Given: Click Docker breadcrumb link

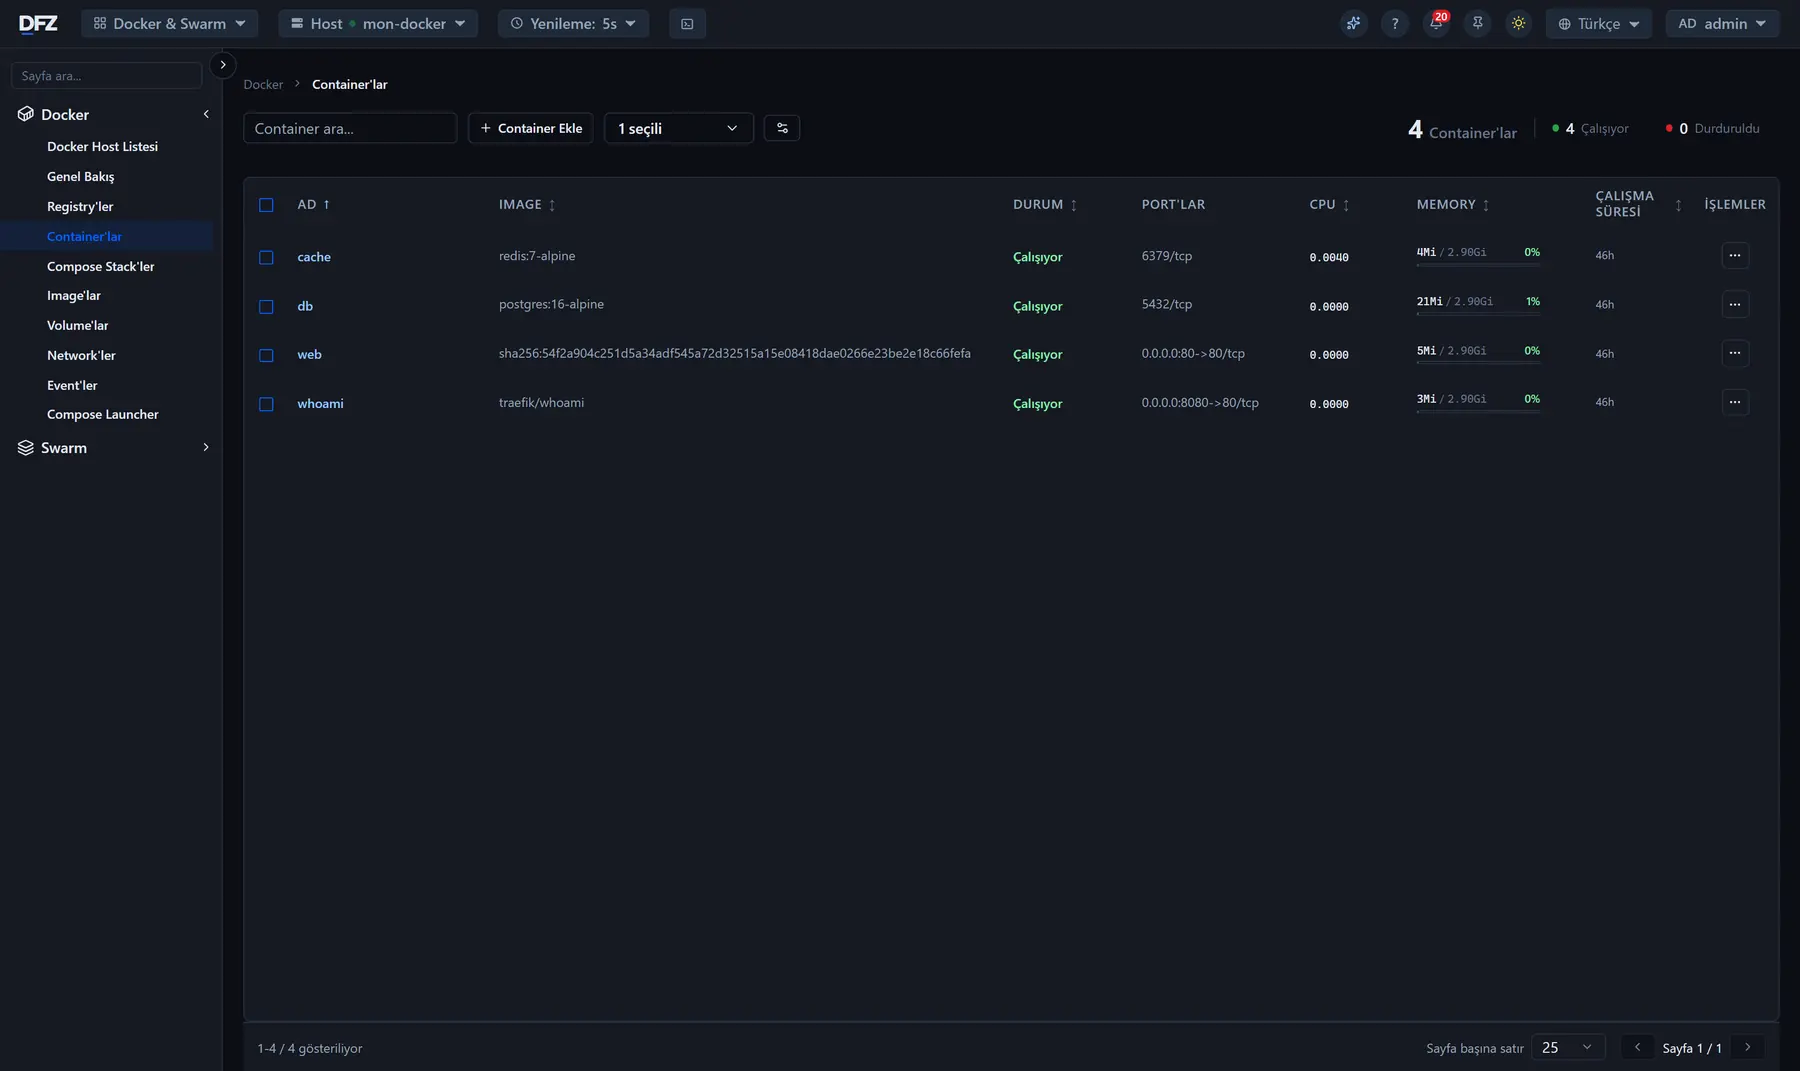Looking at the screenshot, I should point(263,84).
